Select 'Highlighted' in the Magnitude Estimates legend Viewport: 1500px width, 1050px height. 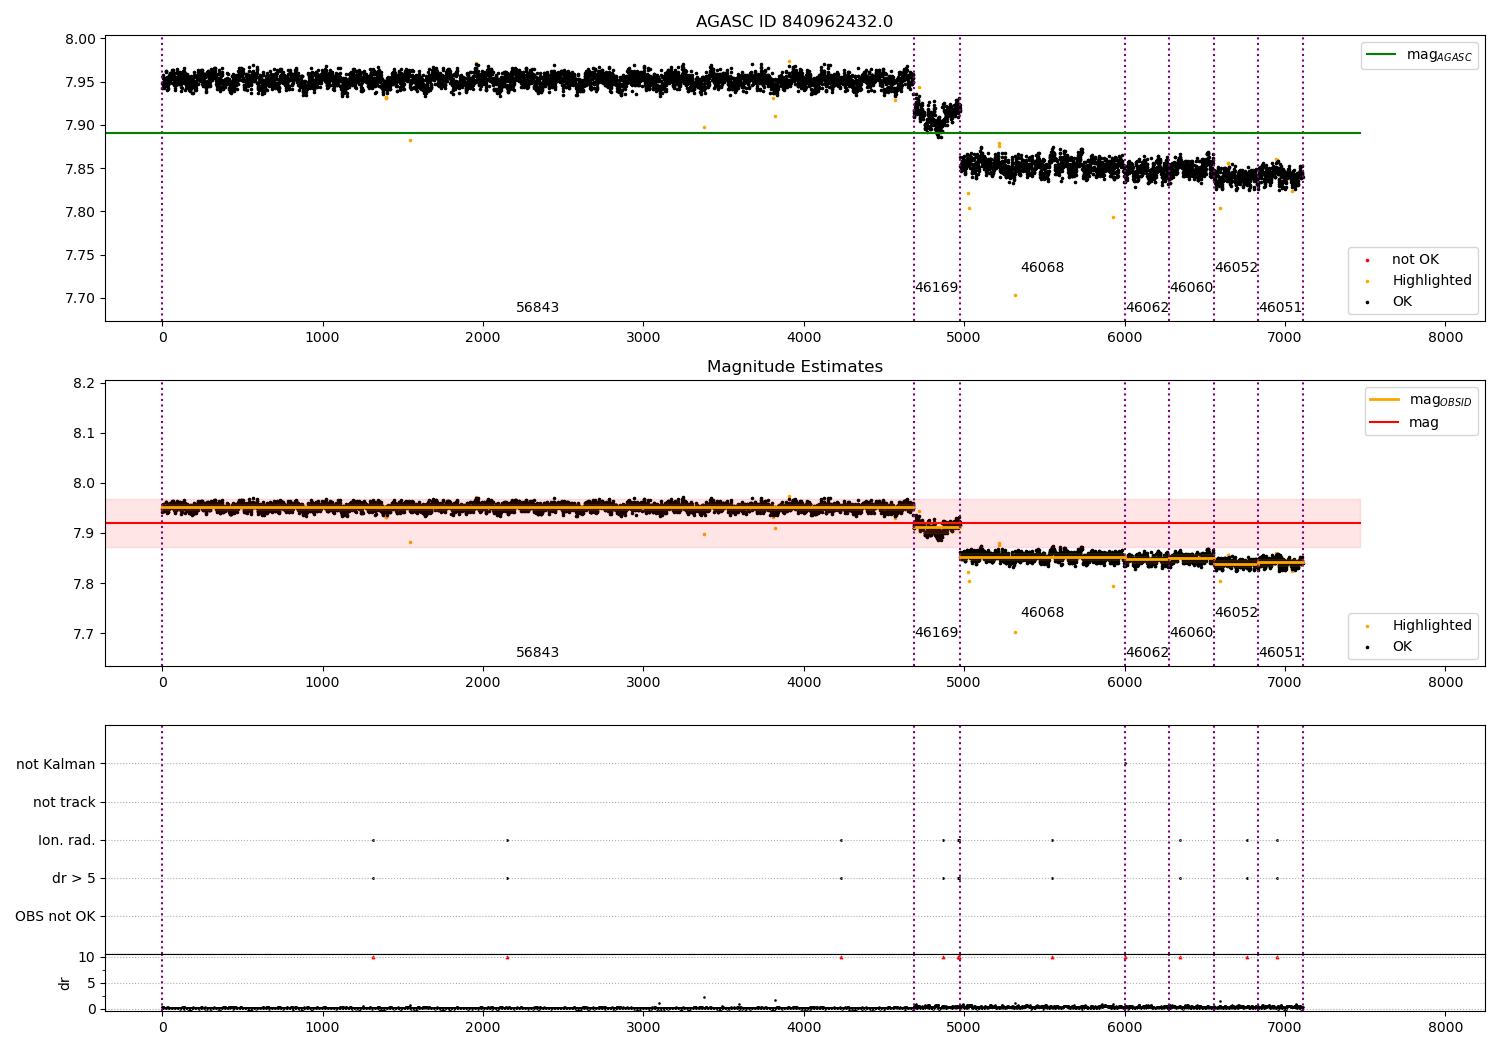pyautogui.click(x=1431, y=626)
